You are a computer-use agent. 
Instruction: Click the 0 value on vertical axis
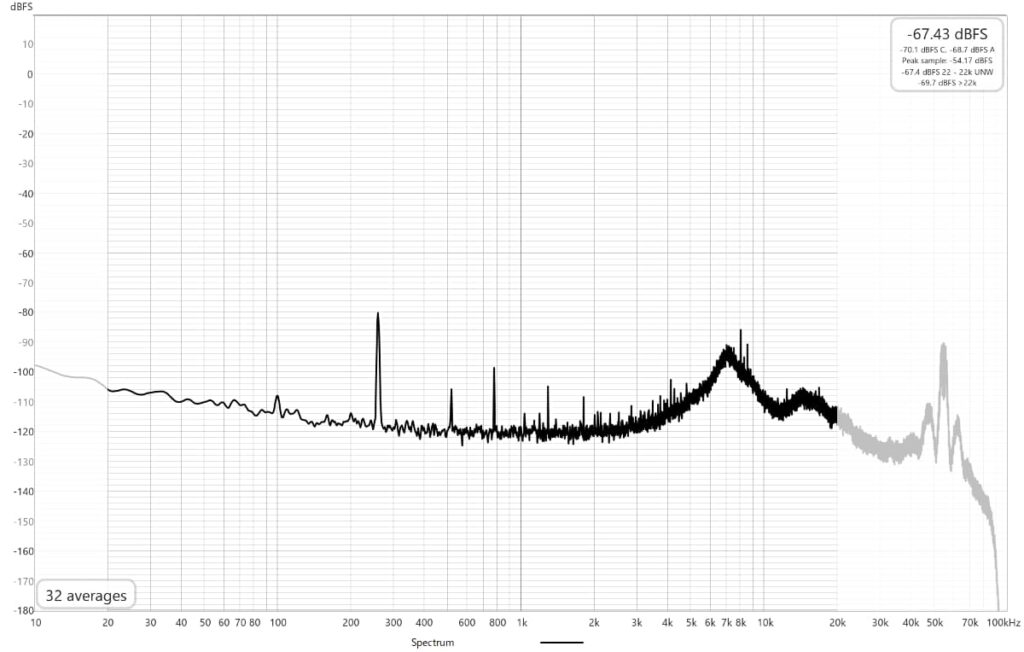[x=30, y=74]
